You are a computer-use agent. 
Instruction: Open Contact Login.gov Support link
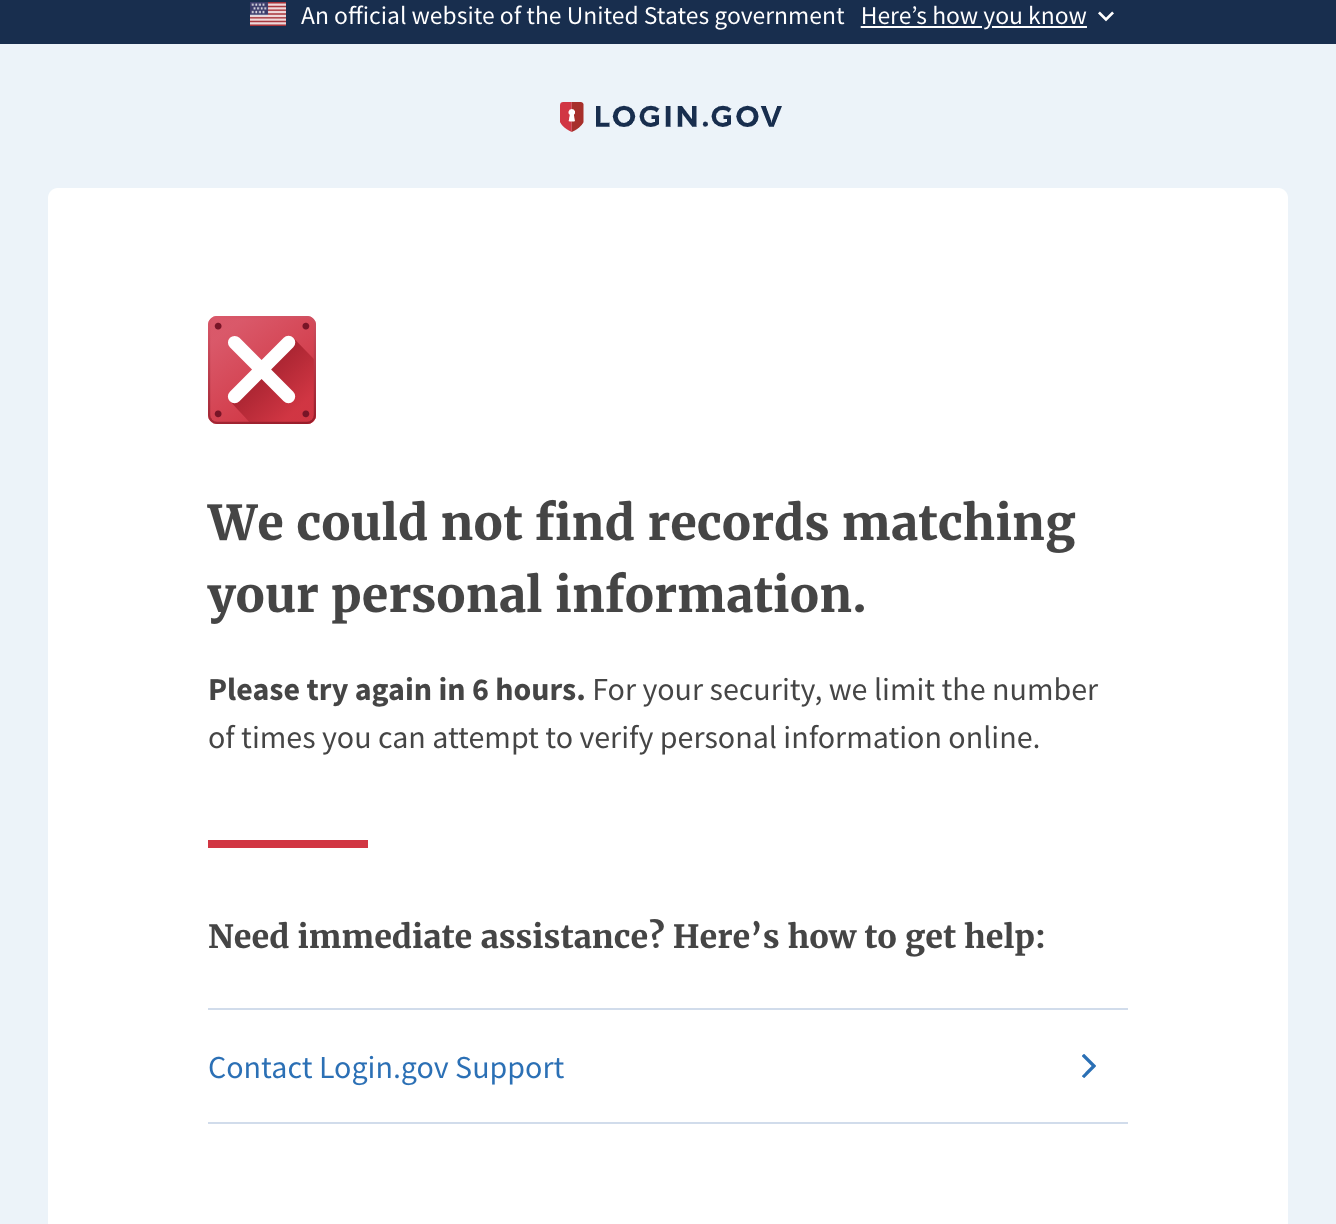(386, 1067)
